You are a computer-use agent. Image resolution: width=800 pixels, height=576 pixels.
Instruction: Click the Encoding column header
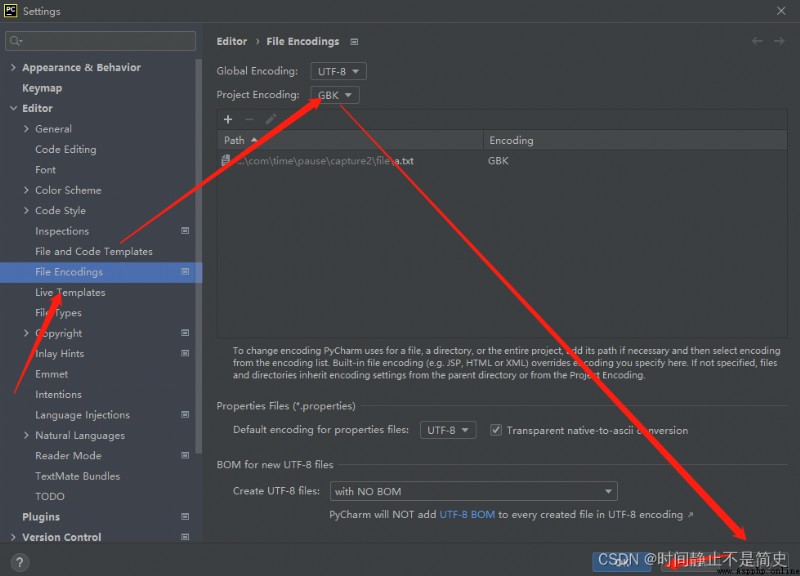click(x=635, y=140)
